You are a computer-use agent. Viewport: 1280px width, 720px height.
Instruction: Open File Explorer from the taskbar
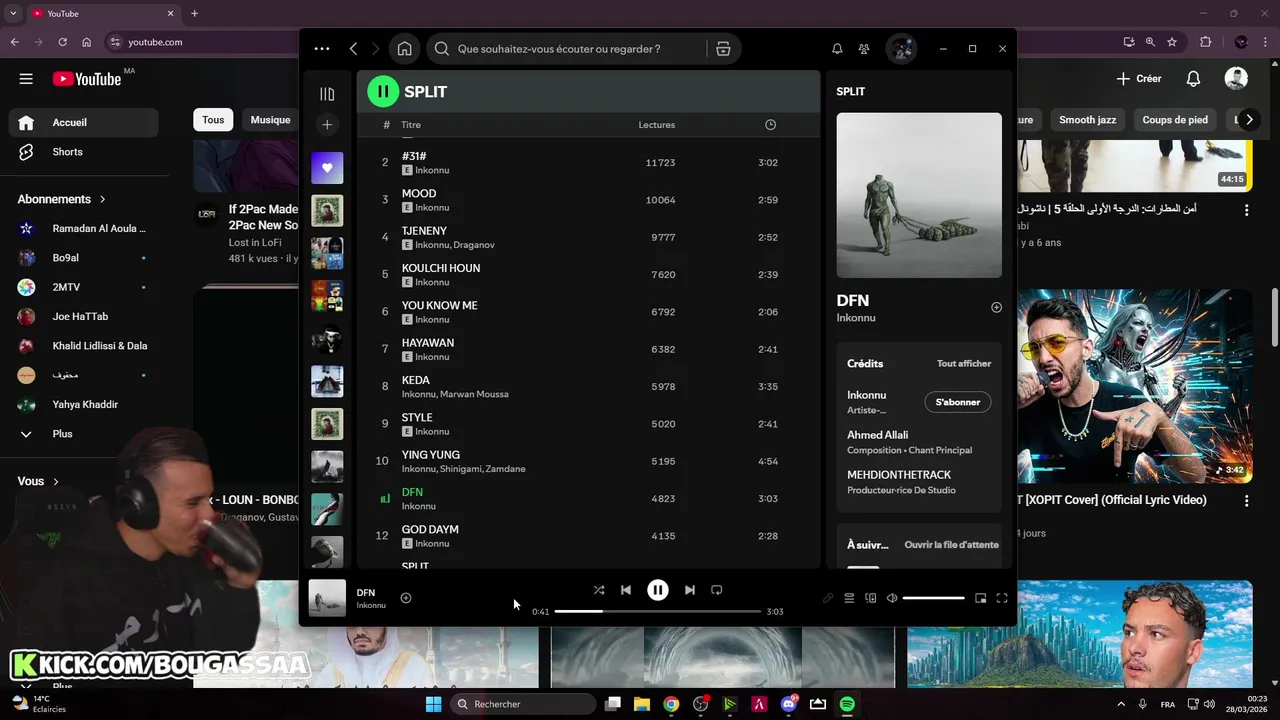pyautogui.click(x=642, y=704)
